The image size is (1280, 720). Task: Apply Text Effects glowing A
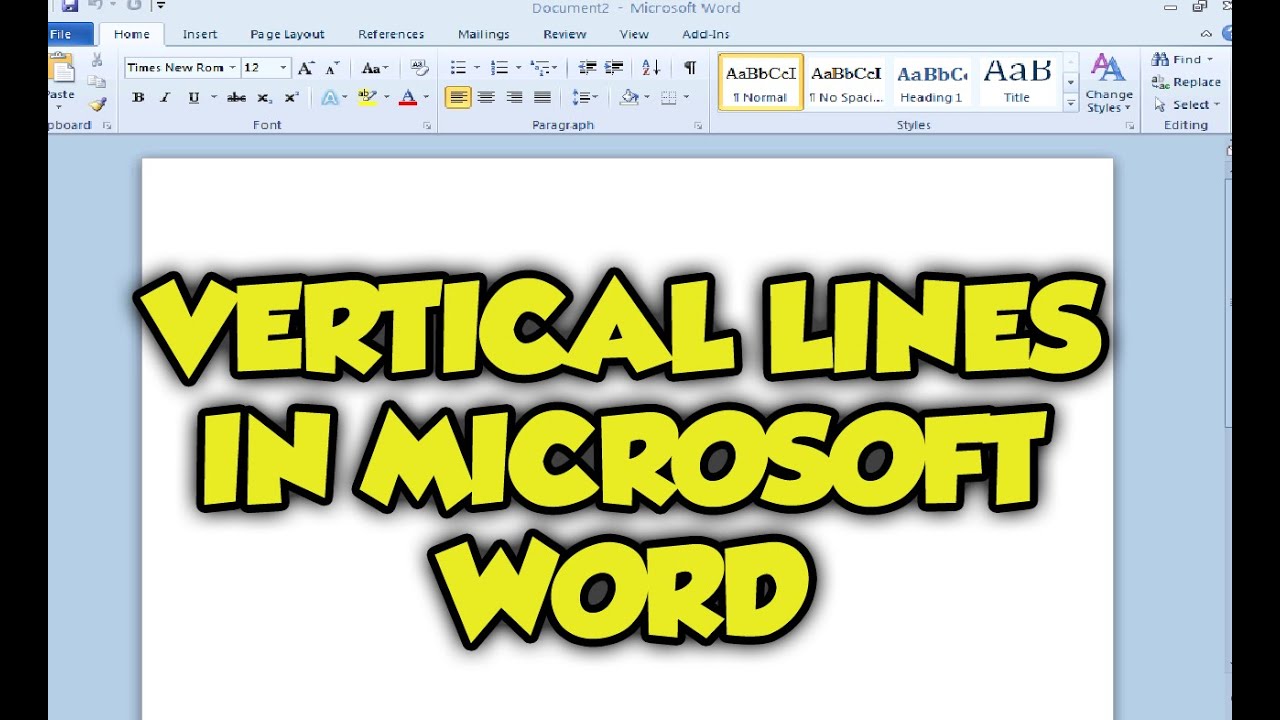click(329, 97)
